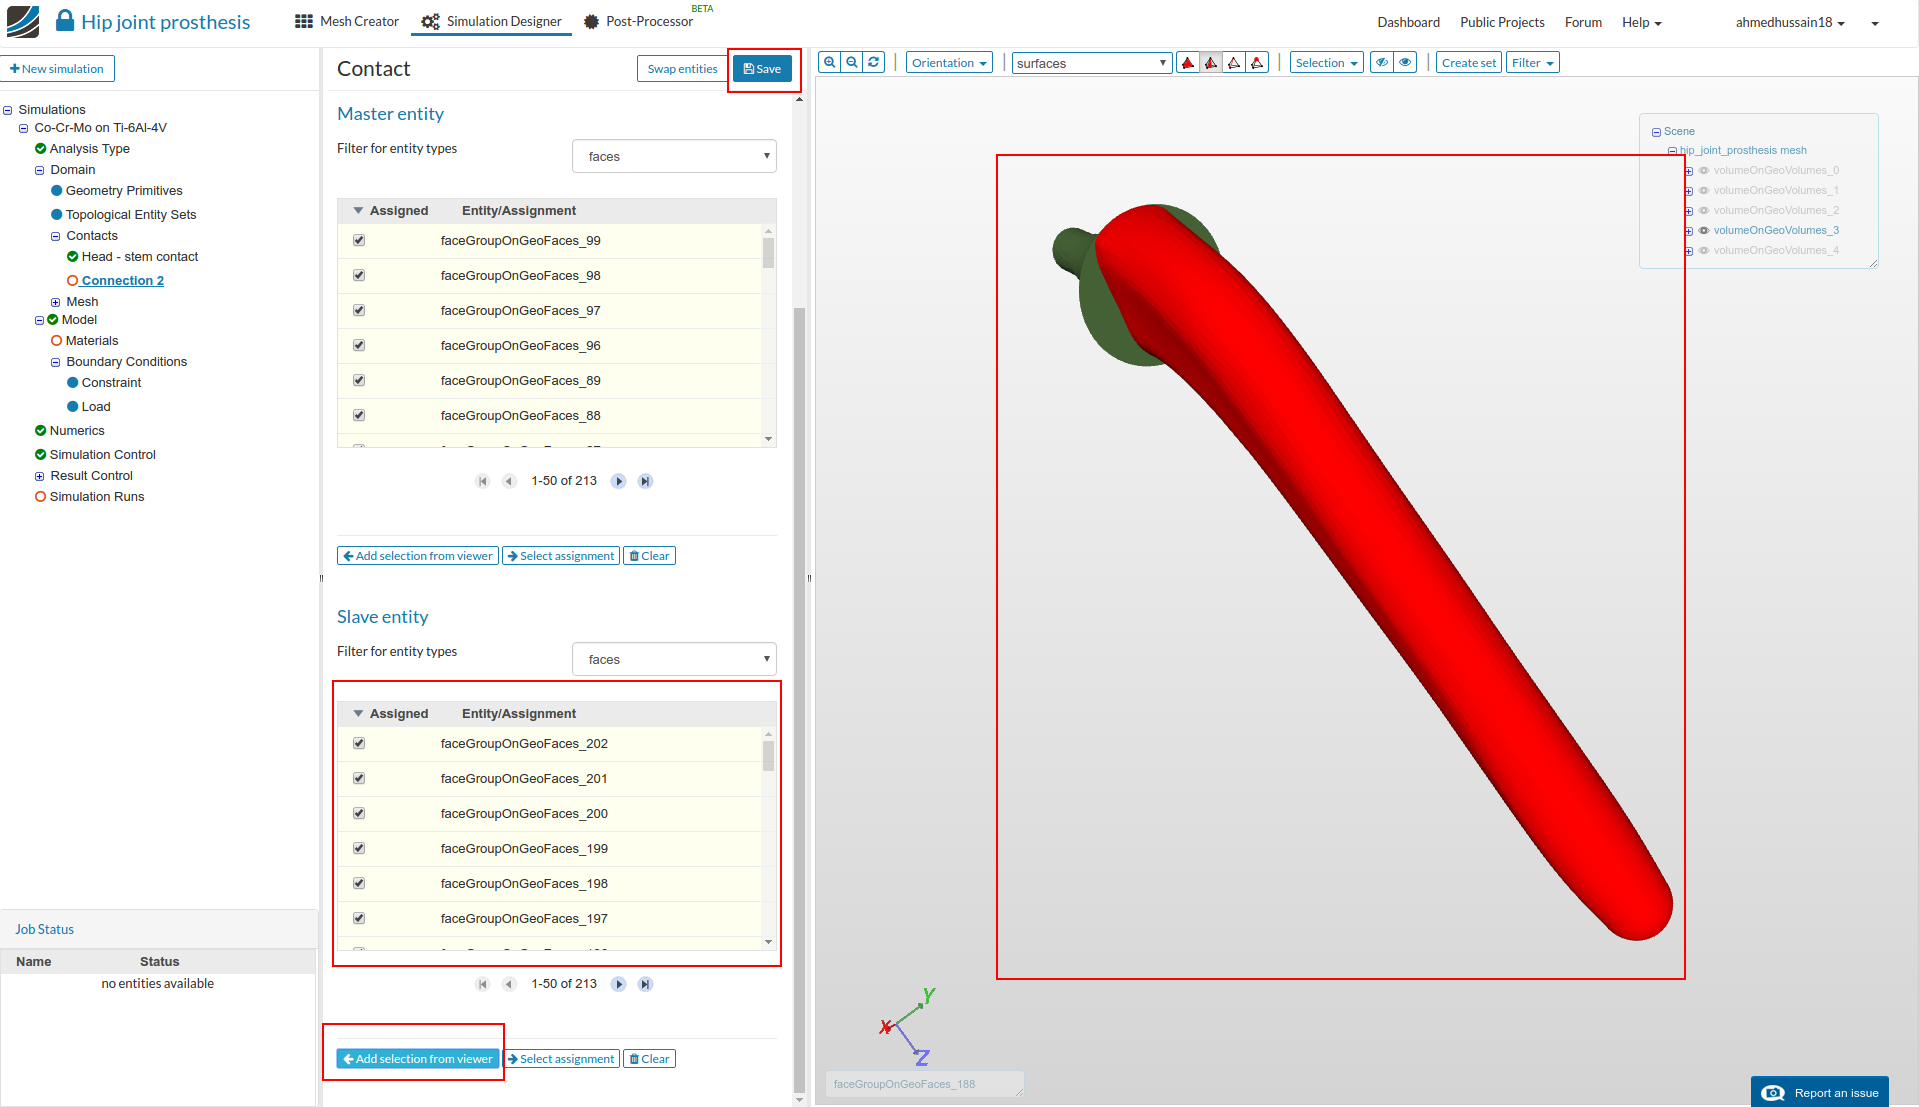Open the Help dropdown menu
This screenshot has width=1919, height=1107.
point(1641,22)
